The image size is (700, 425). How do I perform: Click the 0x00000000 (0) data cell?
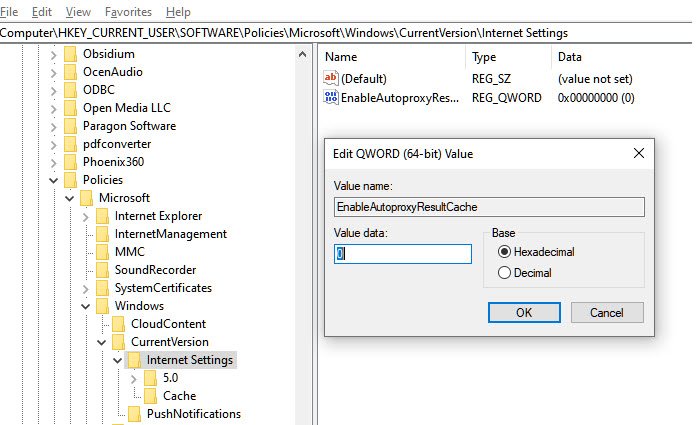[596, 98]
